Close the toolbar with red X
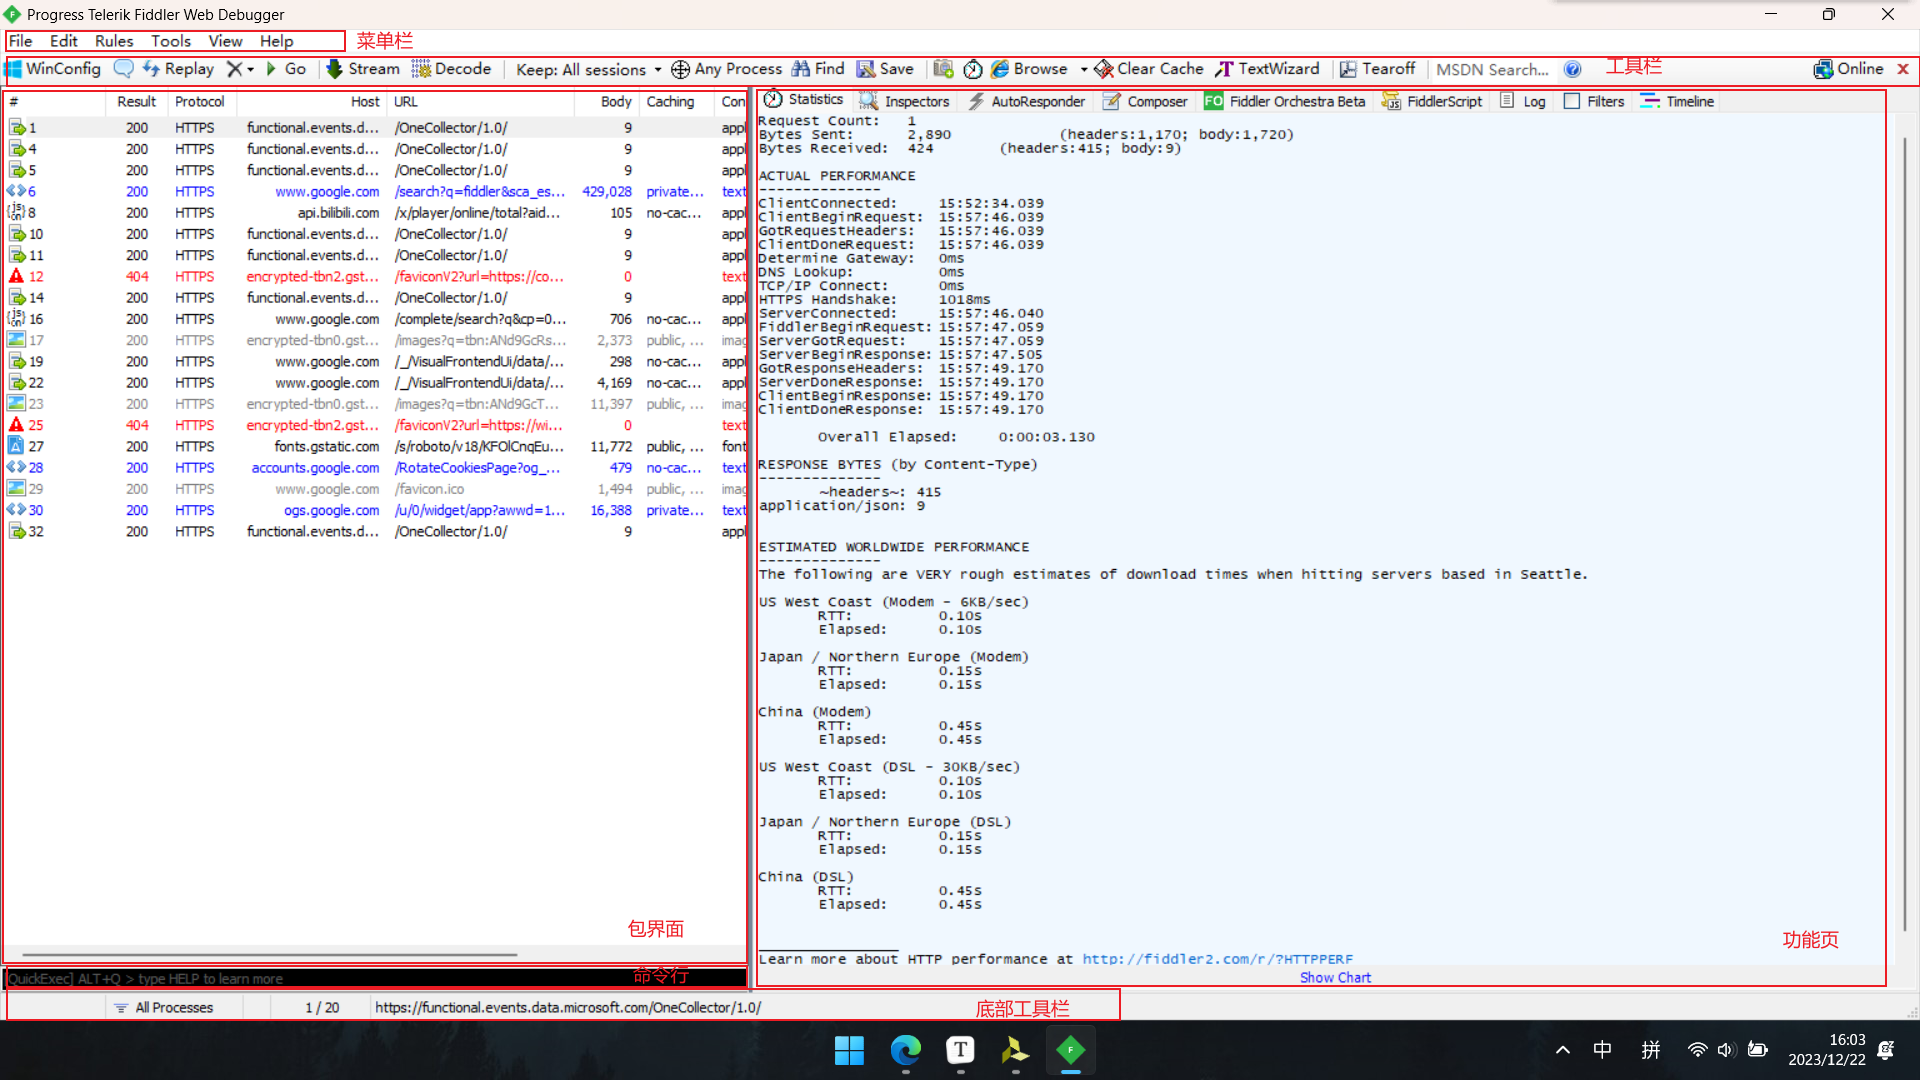The width and height of the screenshot is (1920, 1080). pyautogui.click(x=1903, y=69)
